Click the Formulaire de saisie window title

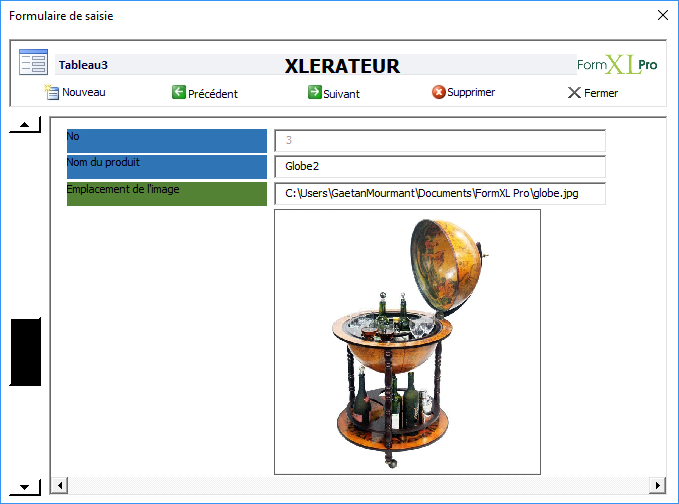[61, 16]
